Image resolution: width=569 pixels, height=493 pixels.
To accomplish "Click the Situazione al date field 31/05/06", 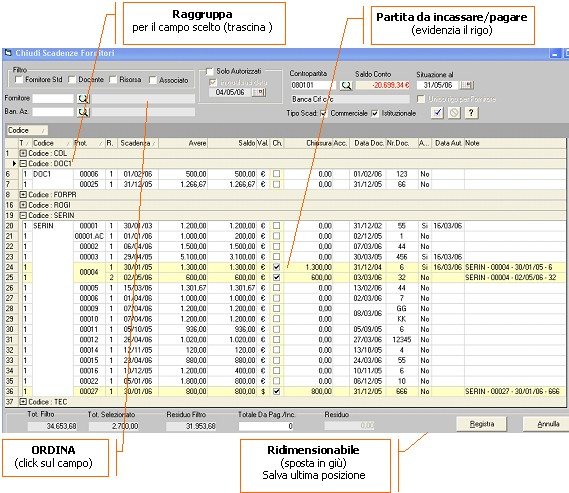I will (437, 85).
